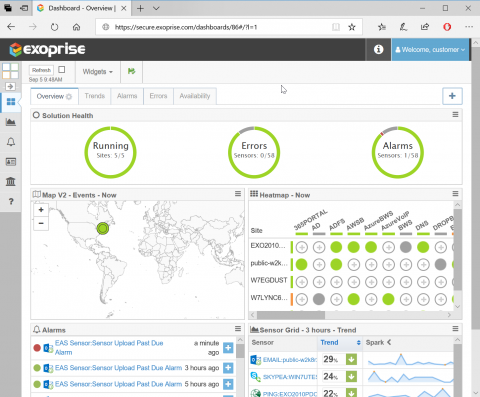Click the 29% trend down arrow

coord(351,359)
